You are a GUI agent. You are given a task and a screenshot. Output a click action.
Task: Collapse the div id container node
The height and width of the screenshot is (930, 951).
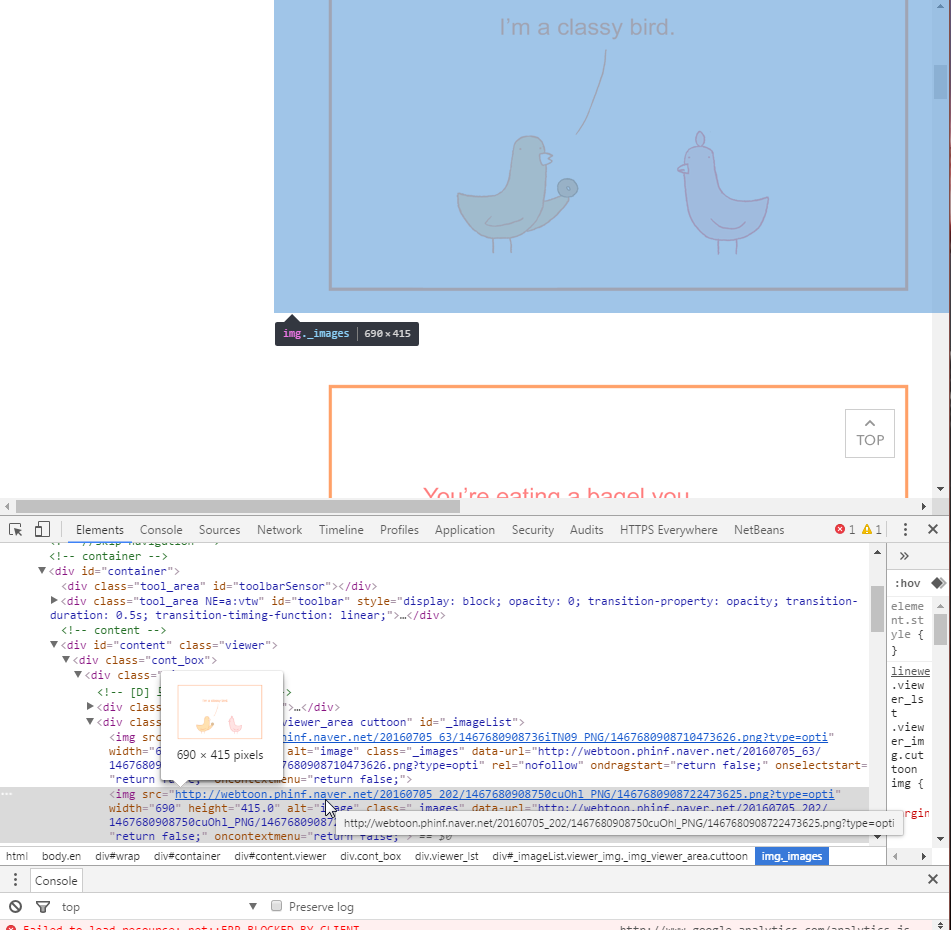[42, 570]
